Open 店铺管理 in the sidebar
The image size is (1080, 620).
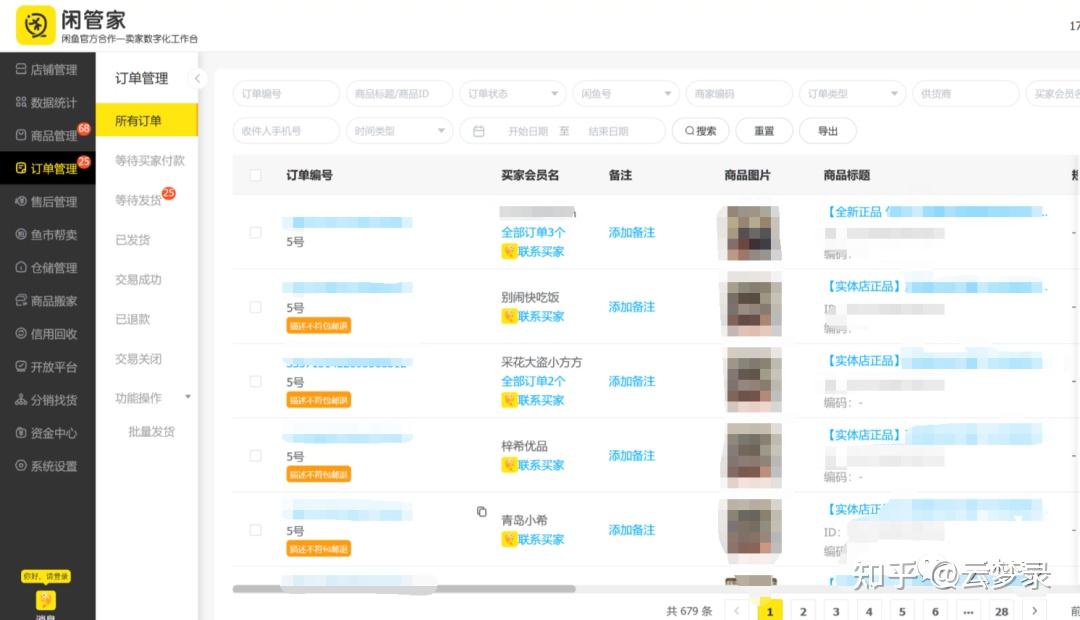click(47, 70)
